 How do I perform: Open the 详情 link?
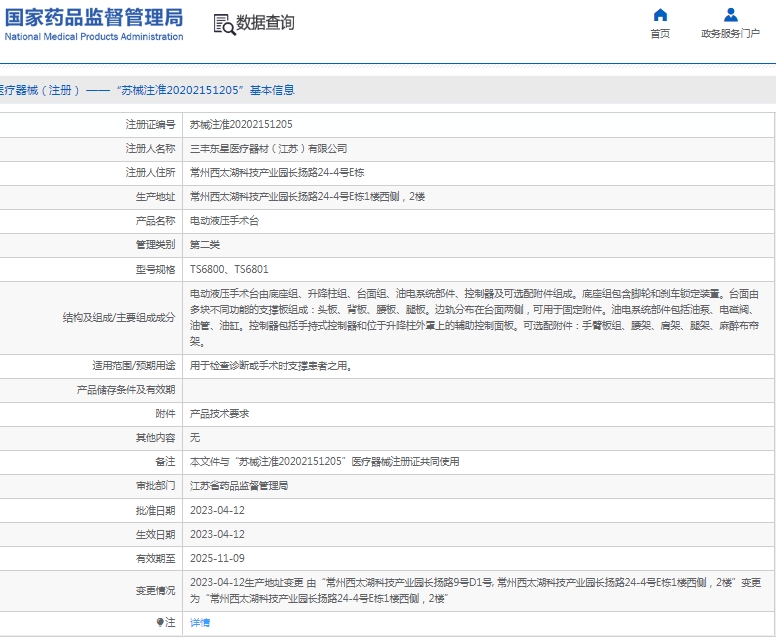pyautogui.click(x=200, y=623)
